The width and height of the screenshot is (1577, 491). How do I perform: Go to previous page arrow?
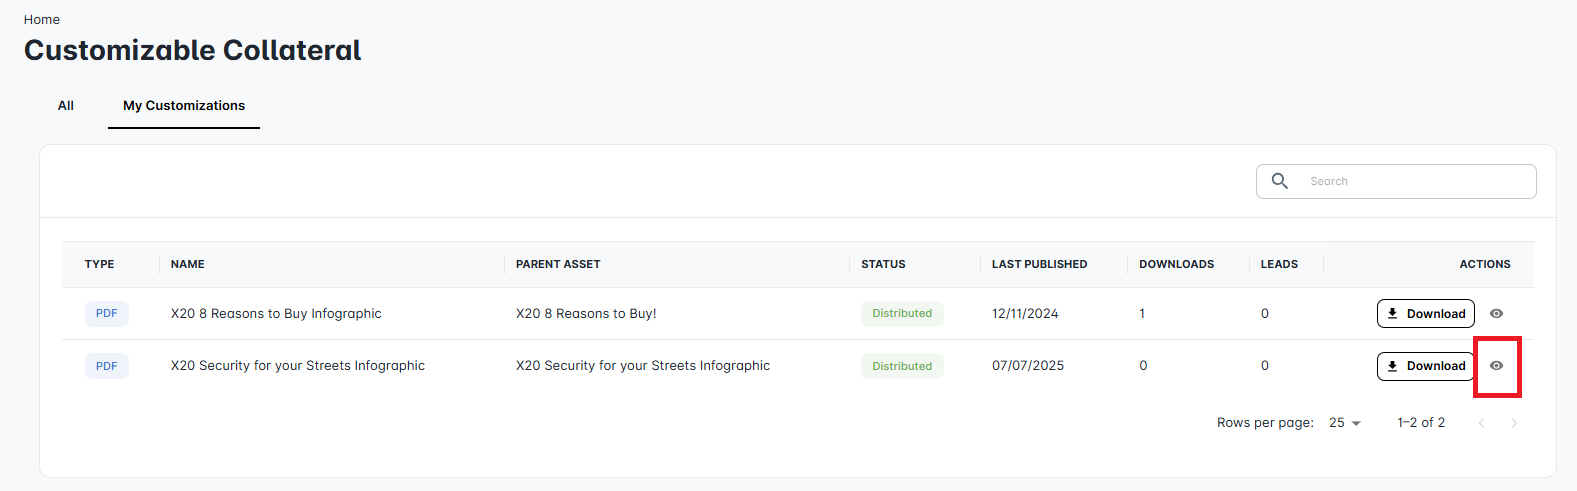point(1481,423)
